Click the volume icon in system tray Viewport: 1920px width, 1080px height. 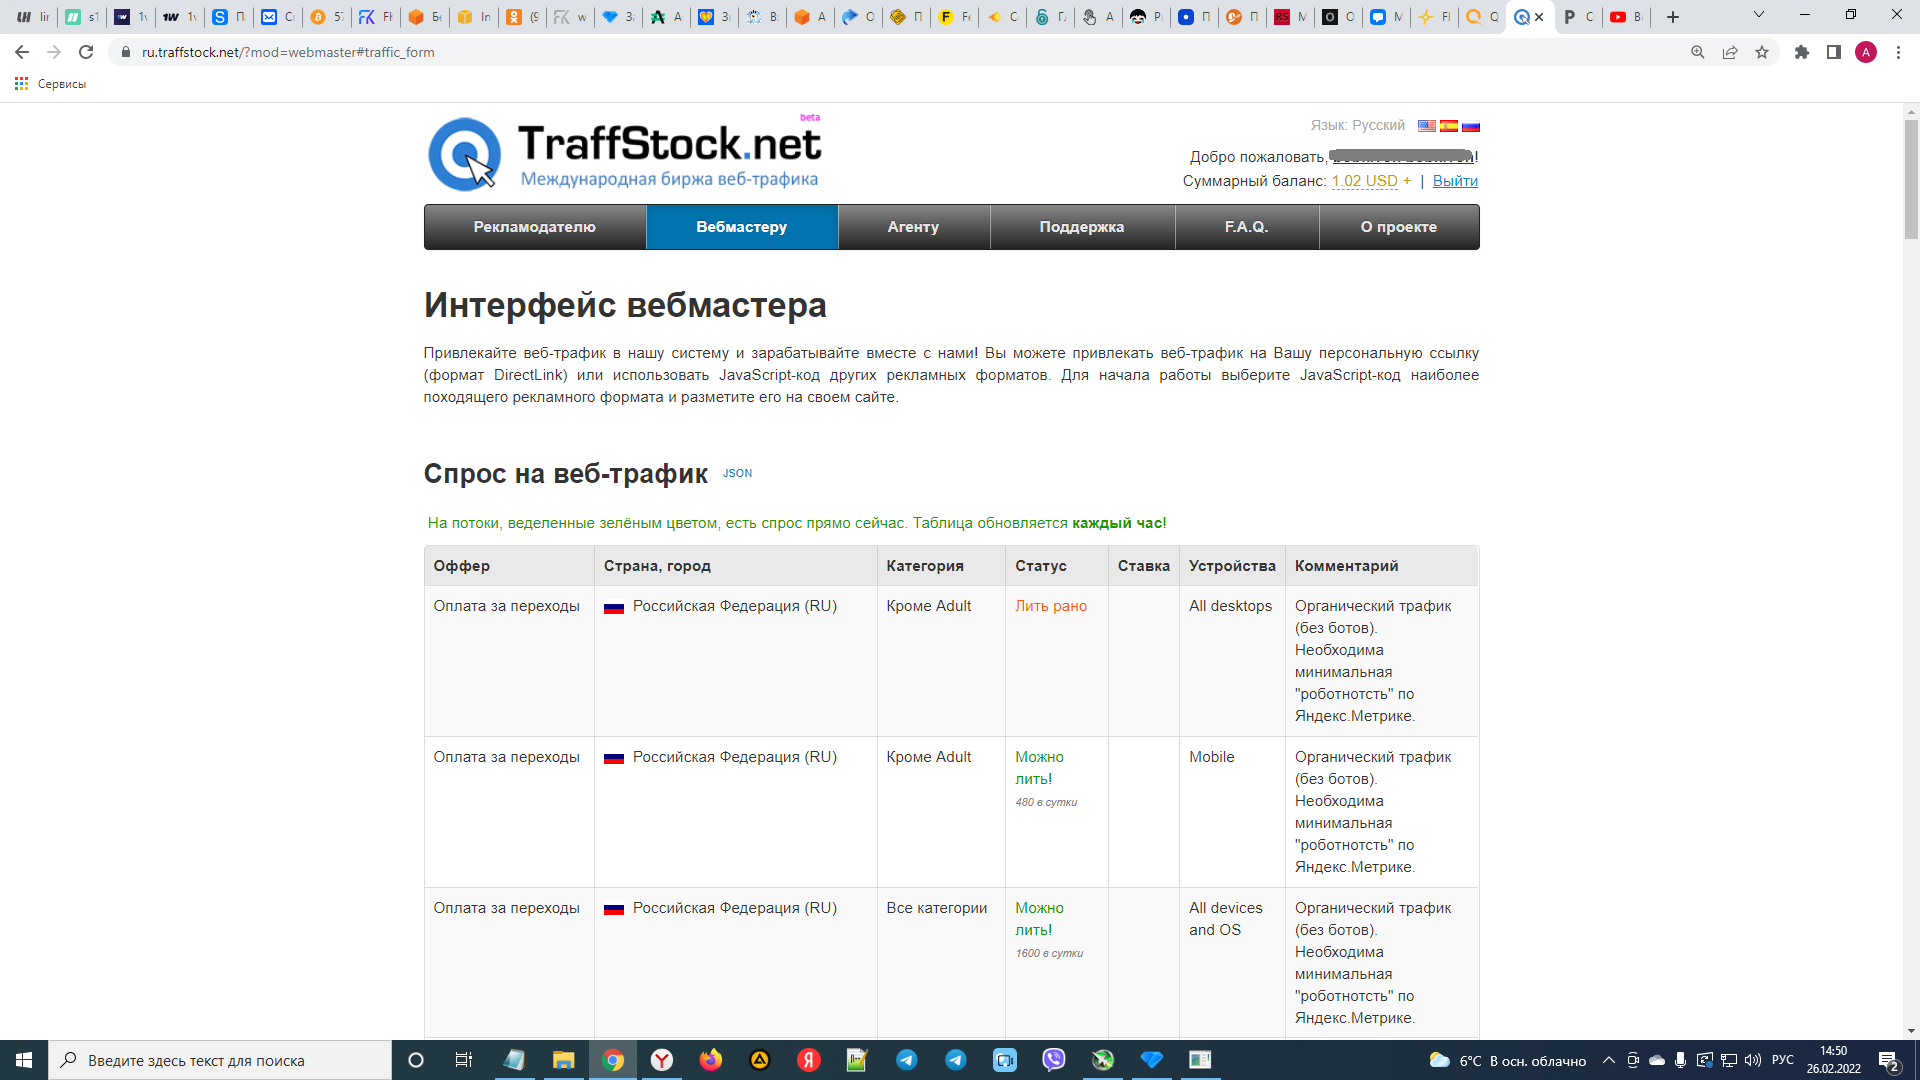click(x=1752, y=1060)
